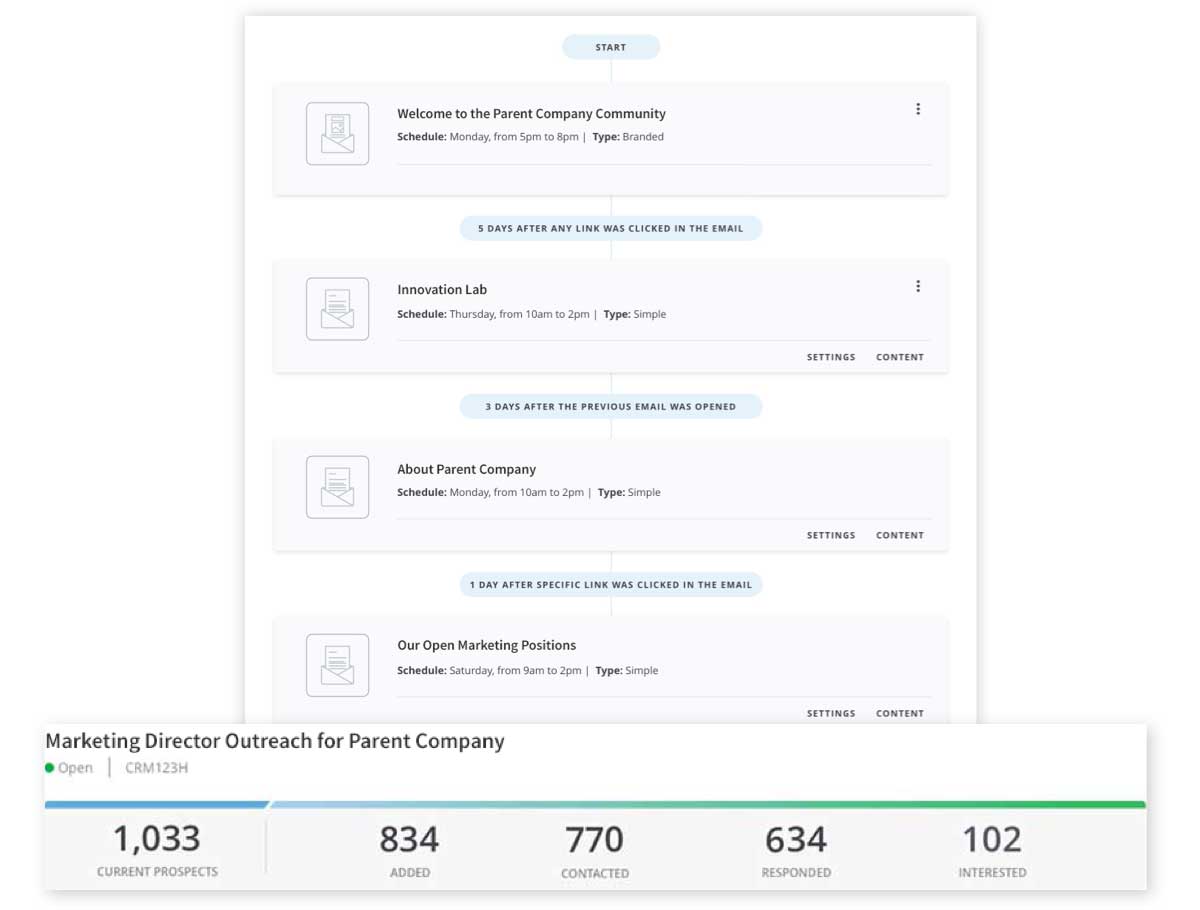Viewport: 1200px width, 910px height.
Task: Open Content for About Parent Company email
Action: (x=900, y=535)
